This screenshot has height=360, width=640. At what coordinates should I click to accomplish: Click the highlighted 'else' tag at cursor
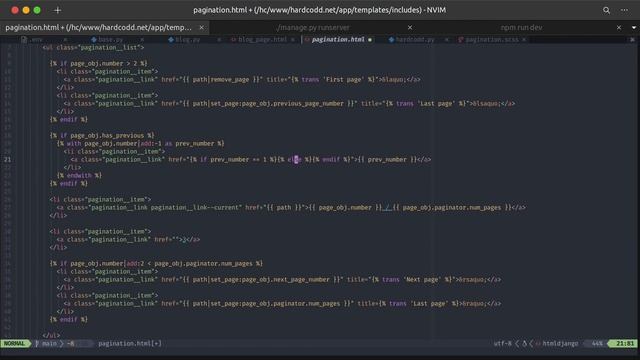click(x=294, y=160)
